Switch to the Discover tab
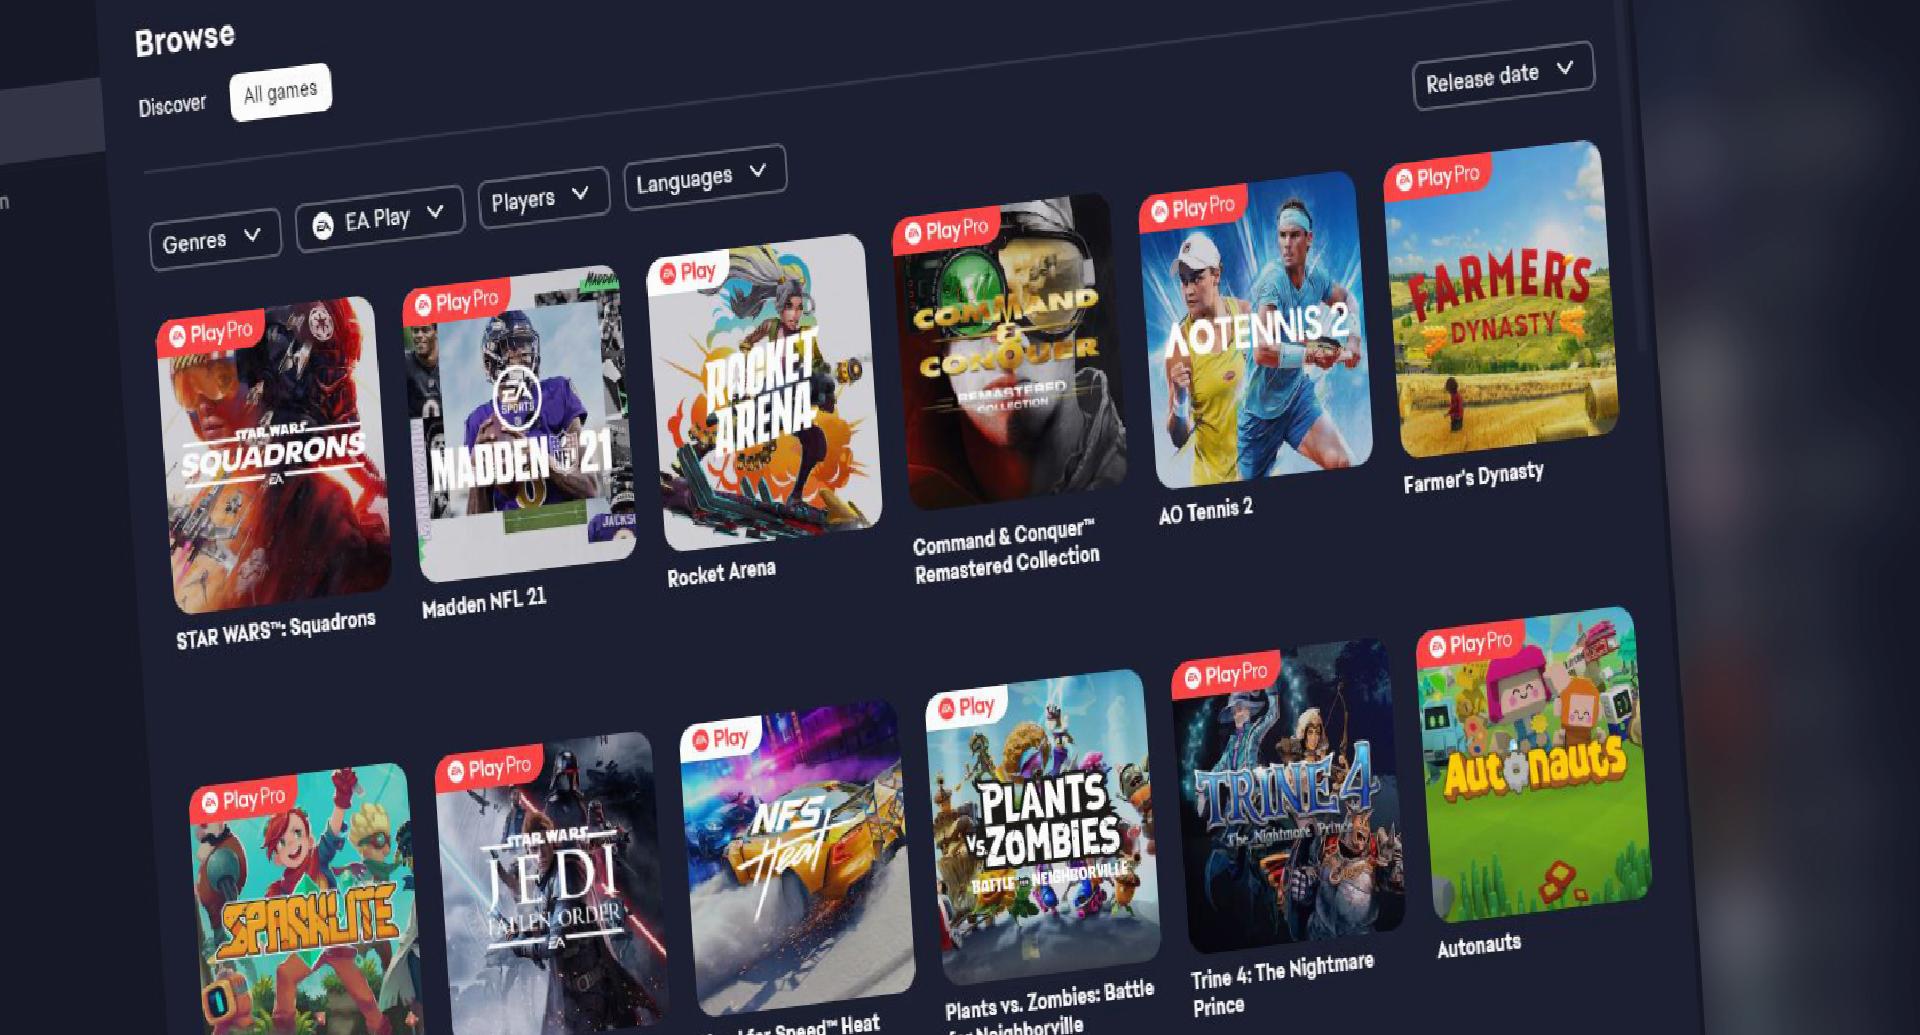This screenshot has height=1035, width=1920. point(172,105)
